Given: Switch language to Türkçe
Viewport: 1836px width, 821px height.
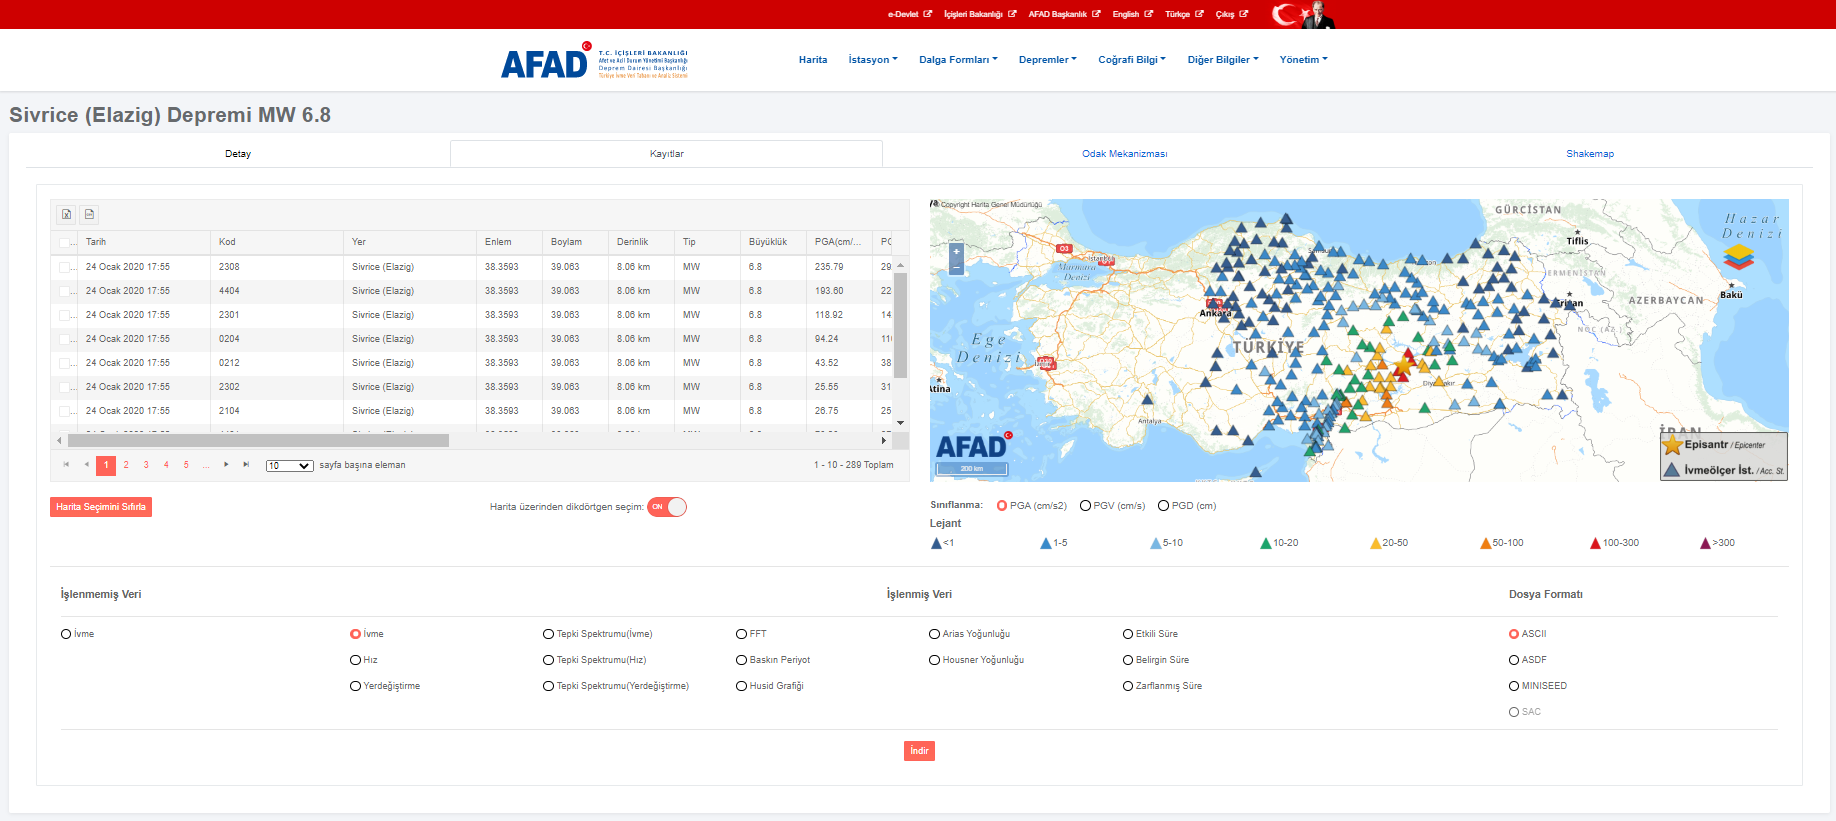Looking at the screenshot, I should [x=1184, y=14].
